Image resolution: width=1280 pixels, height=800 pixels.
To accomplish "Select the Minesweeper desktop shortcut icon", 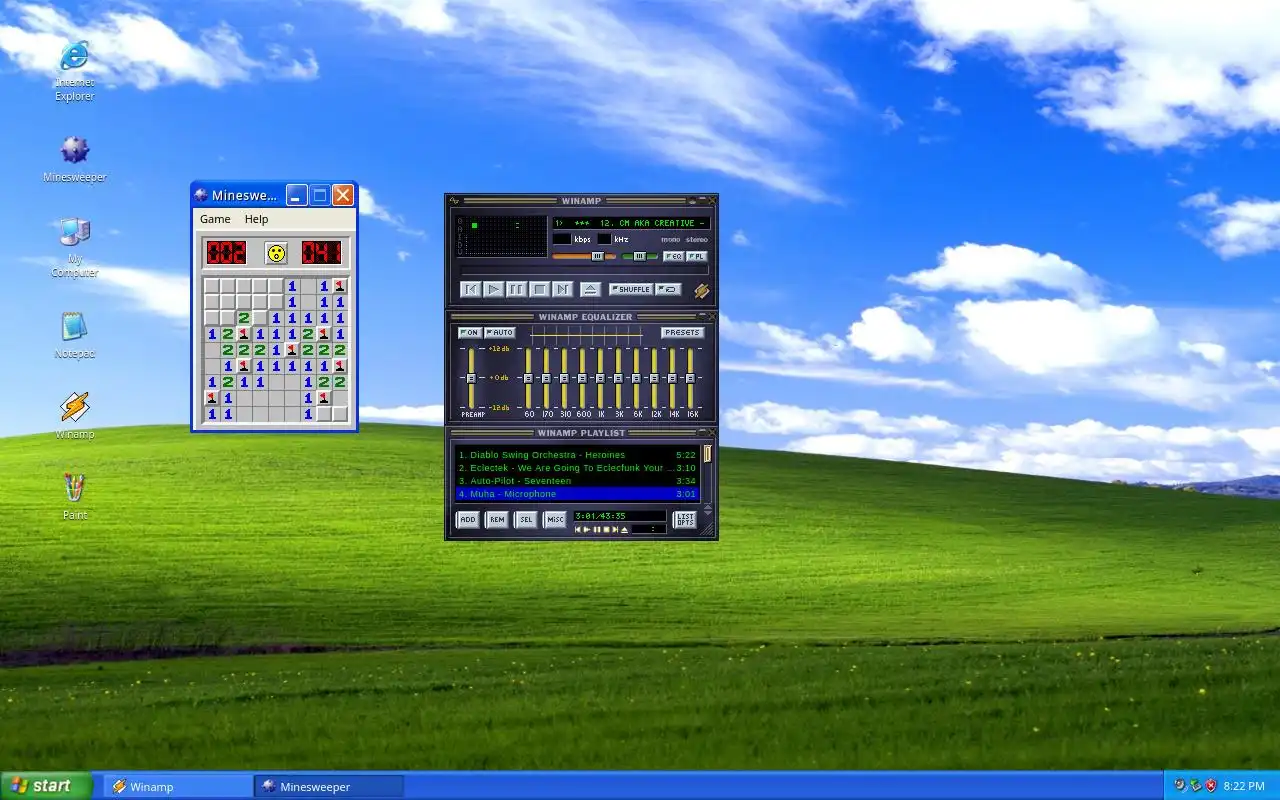I will [x=75, y=151].
